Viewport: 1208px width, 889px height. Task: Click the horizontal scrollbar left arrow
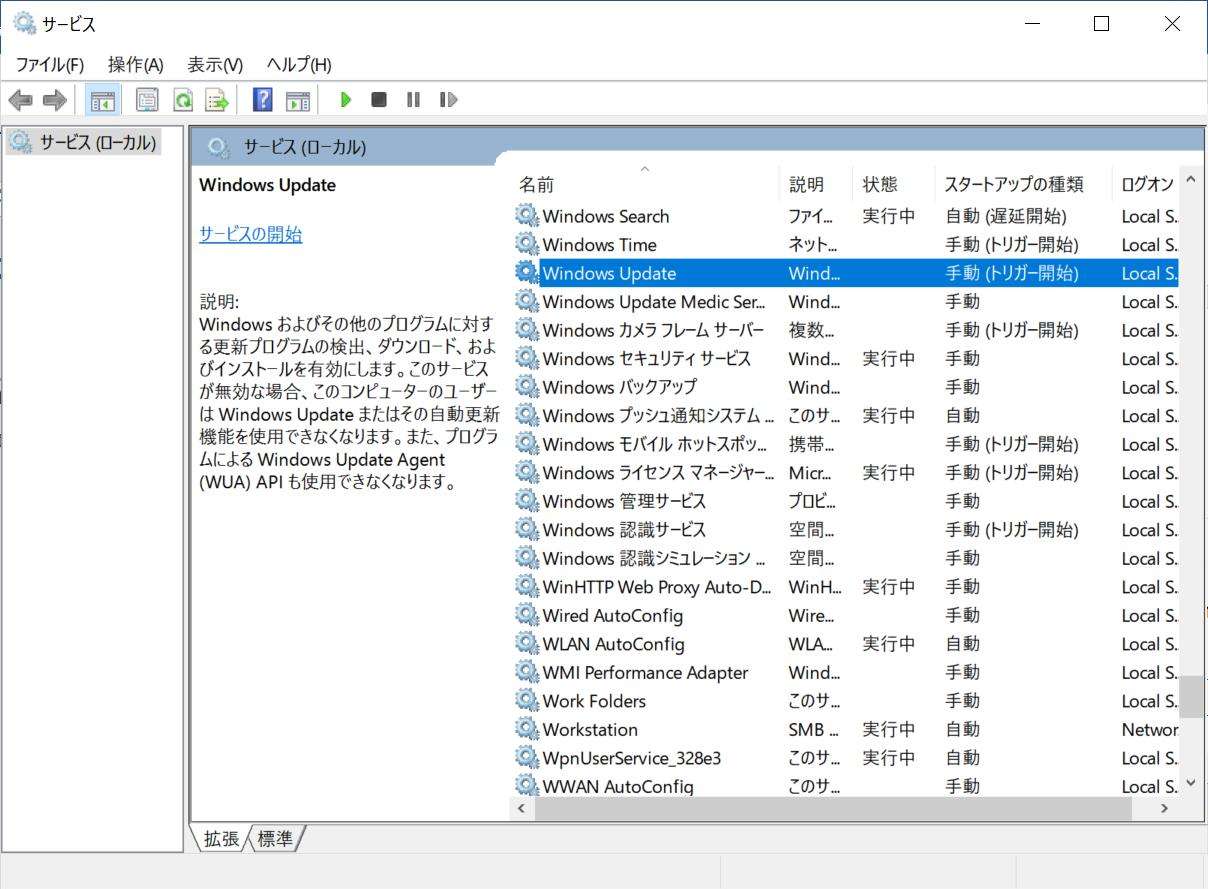click(x=522, y=808)
